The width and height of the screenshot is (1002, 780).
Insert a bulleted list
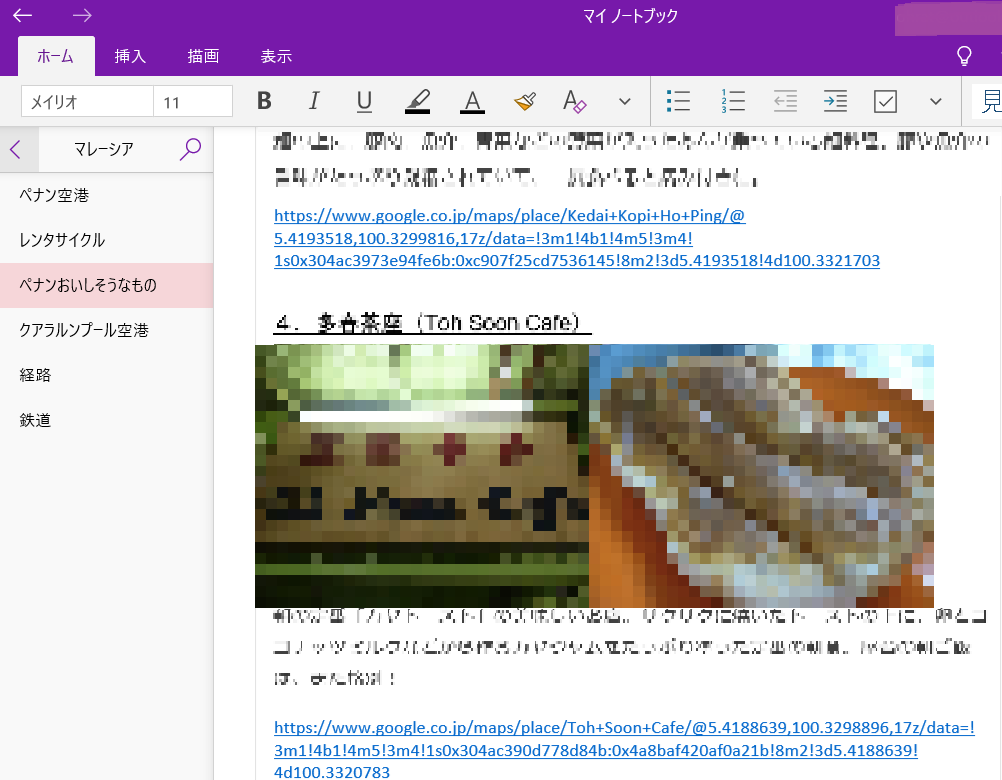678,101
